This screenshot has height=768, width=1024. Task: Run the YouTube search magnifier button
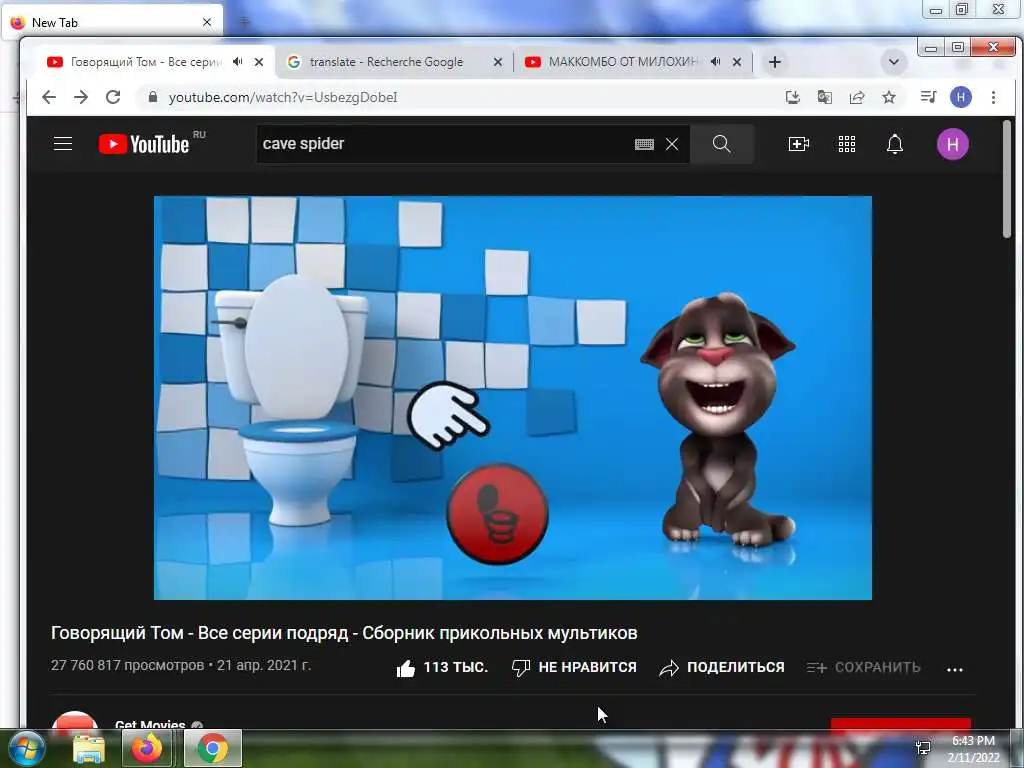(722, 144)
